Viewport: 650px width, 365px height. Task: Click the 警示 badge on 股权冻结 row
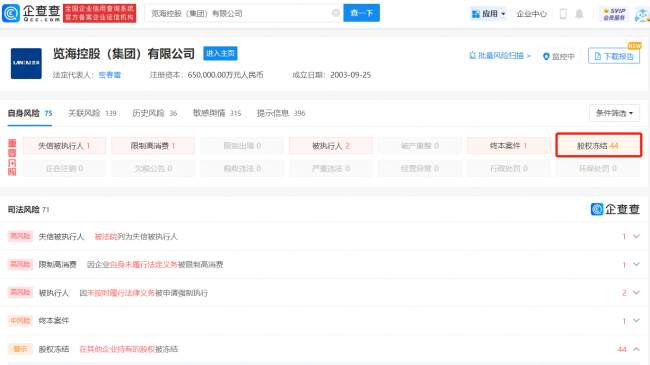coord(20,349)
